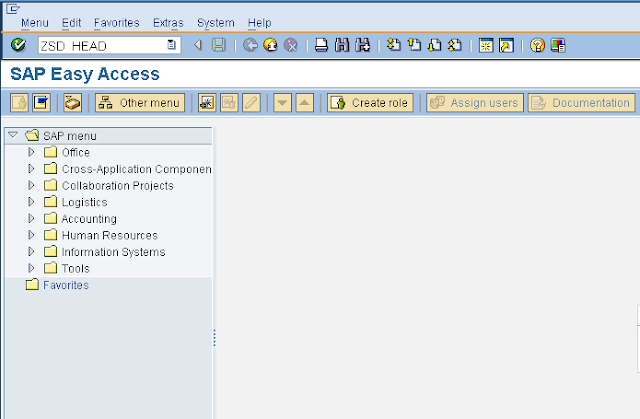Select the Logistics tree label
640x419 pixels.
[x=84, y=202]
